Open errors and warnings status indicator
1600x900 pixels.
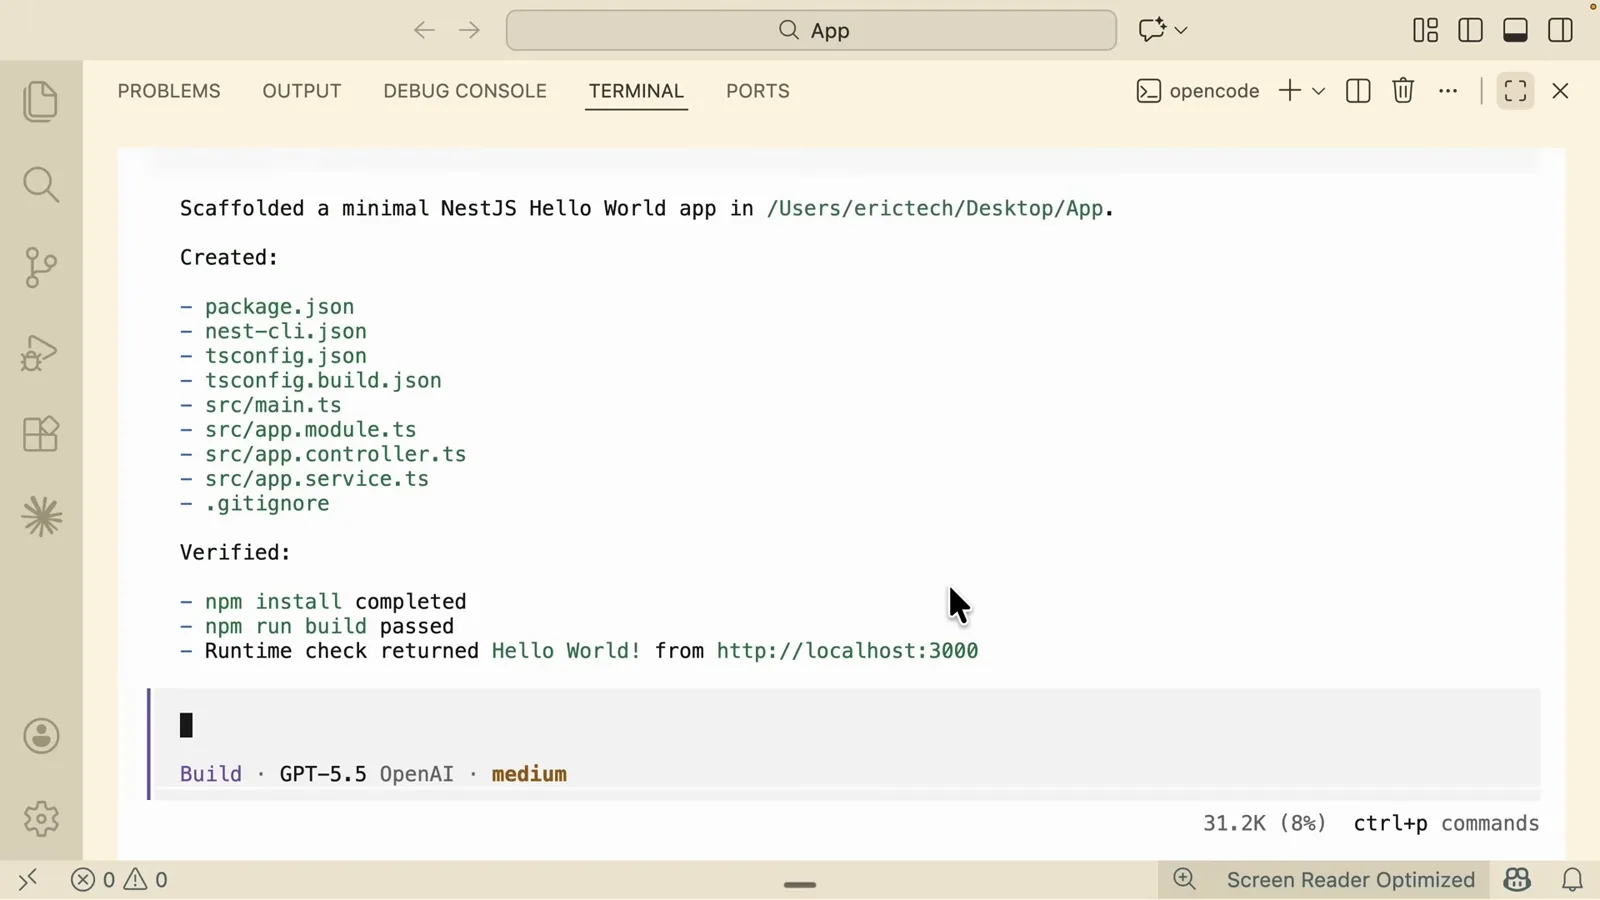tap(119, 880)
